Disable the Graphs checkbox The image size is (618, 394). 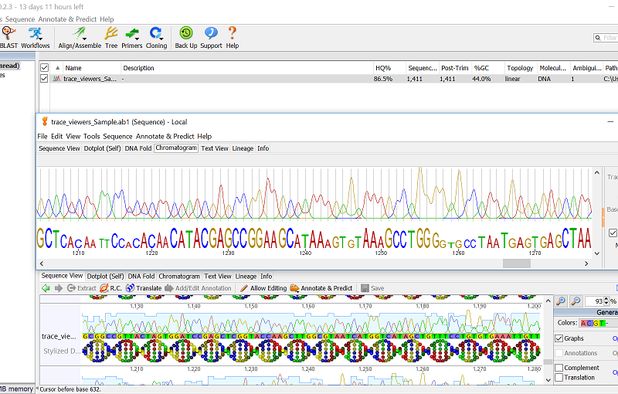[x=558, y=338]
